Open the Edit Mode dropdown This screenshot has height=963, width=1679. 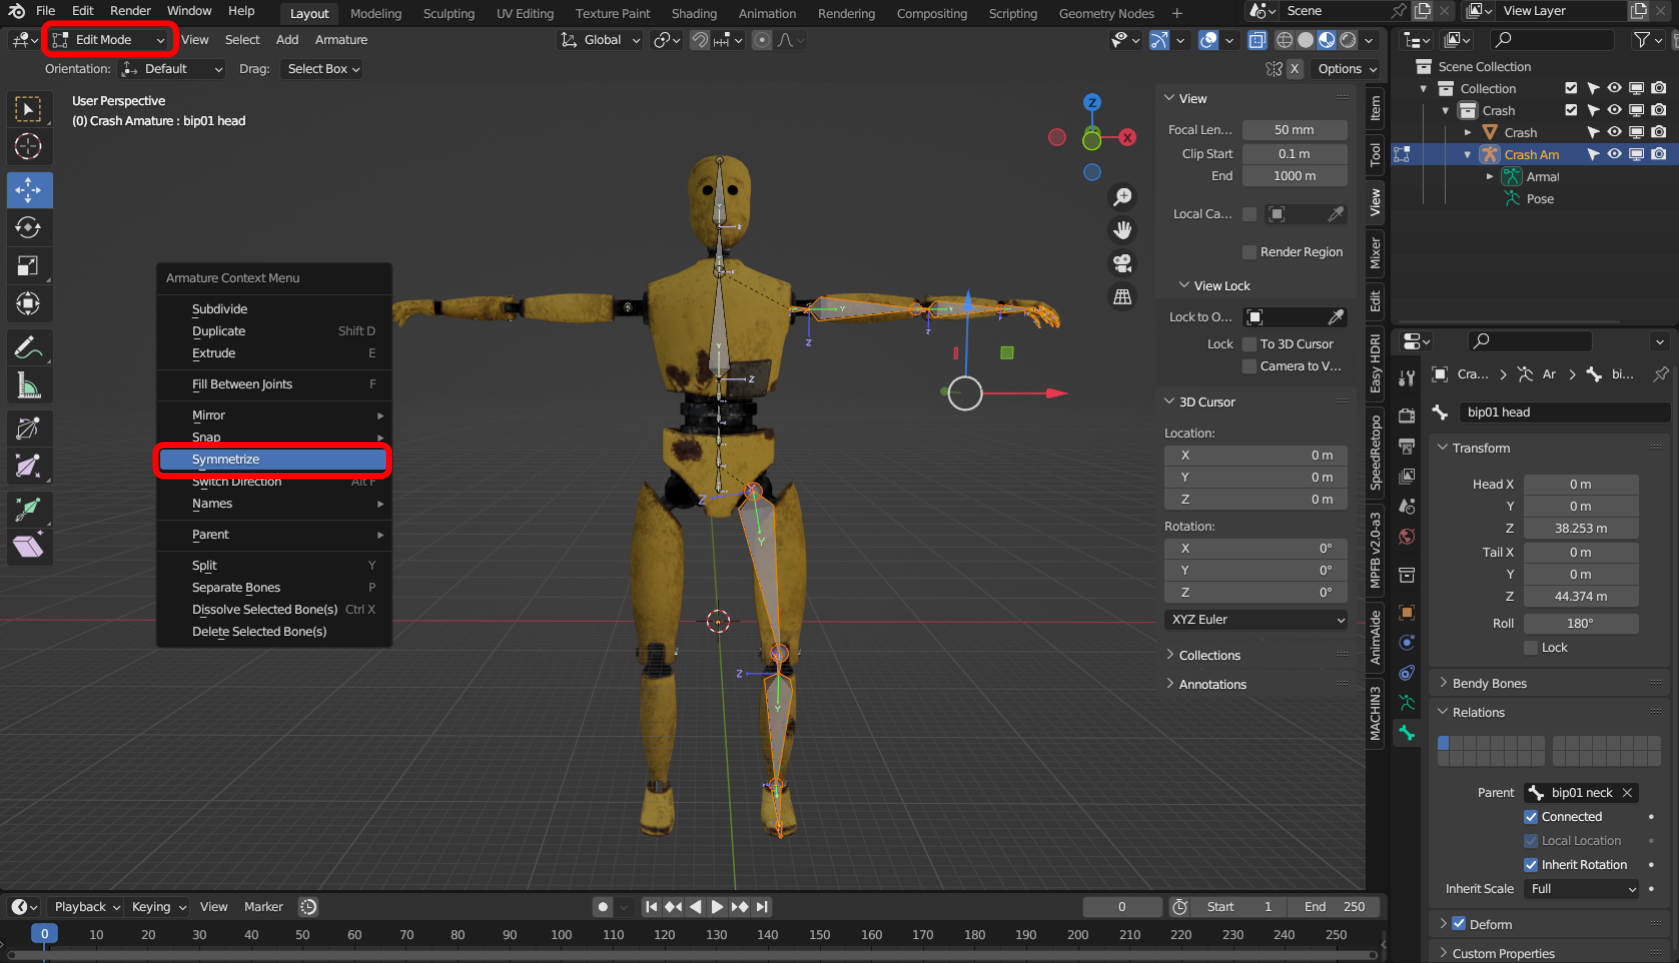[109, 40]
